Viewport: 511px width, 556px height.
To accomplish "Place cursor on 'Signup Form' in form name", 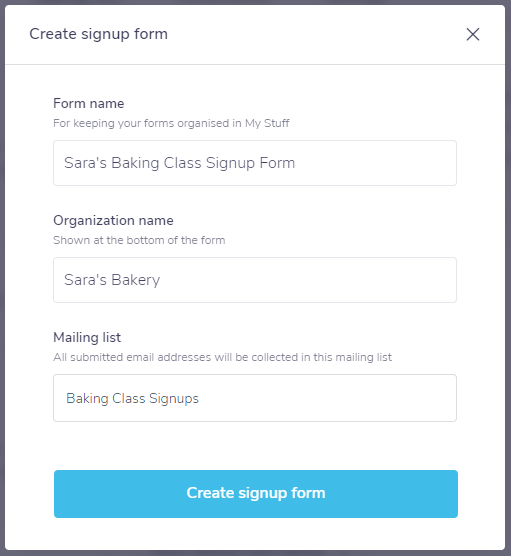I will click(x=250, y=163).
